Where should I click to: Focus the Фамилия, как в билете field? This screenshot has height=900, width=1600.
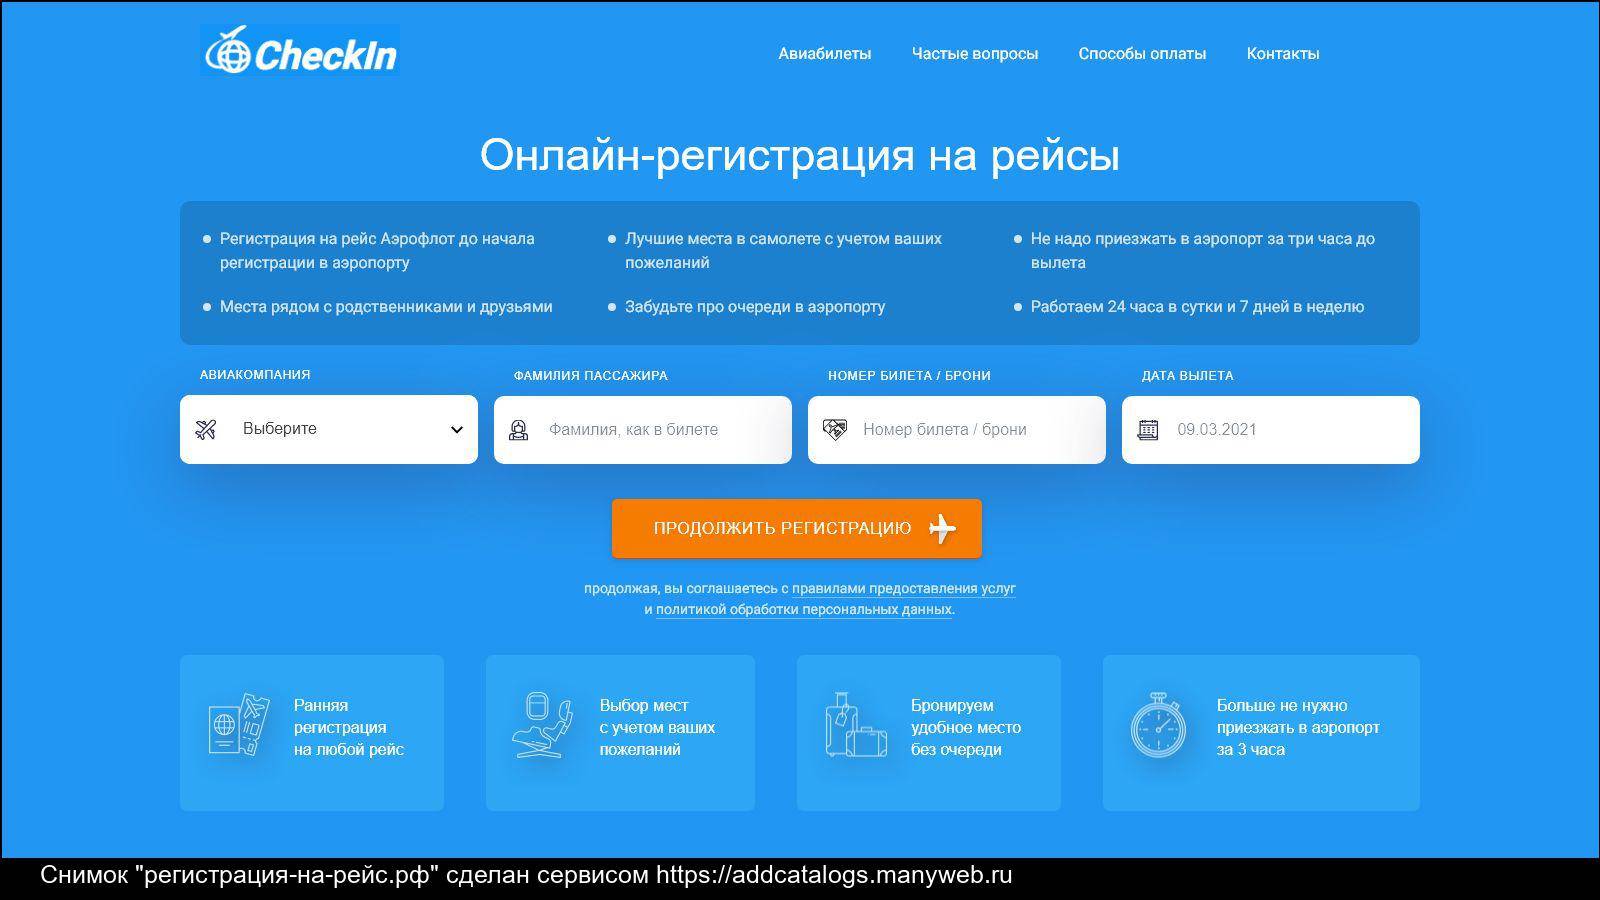tap(643, 430)
